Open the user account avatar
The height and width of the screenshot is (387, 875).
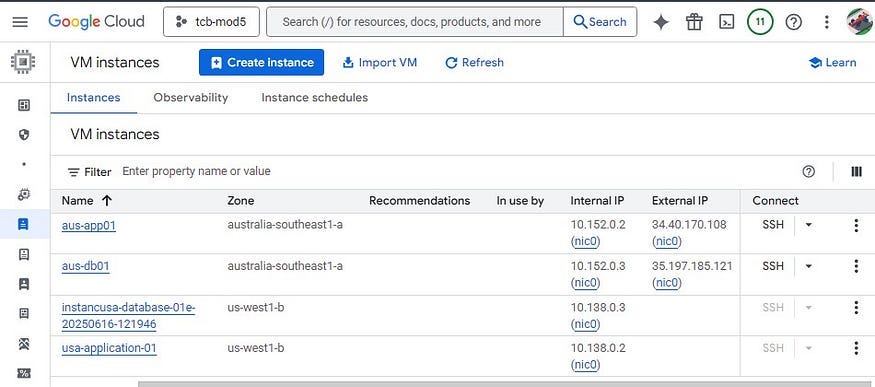[859, 22]
